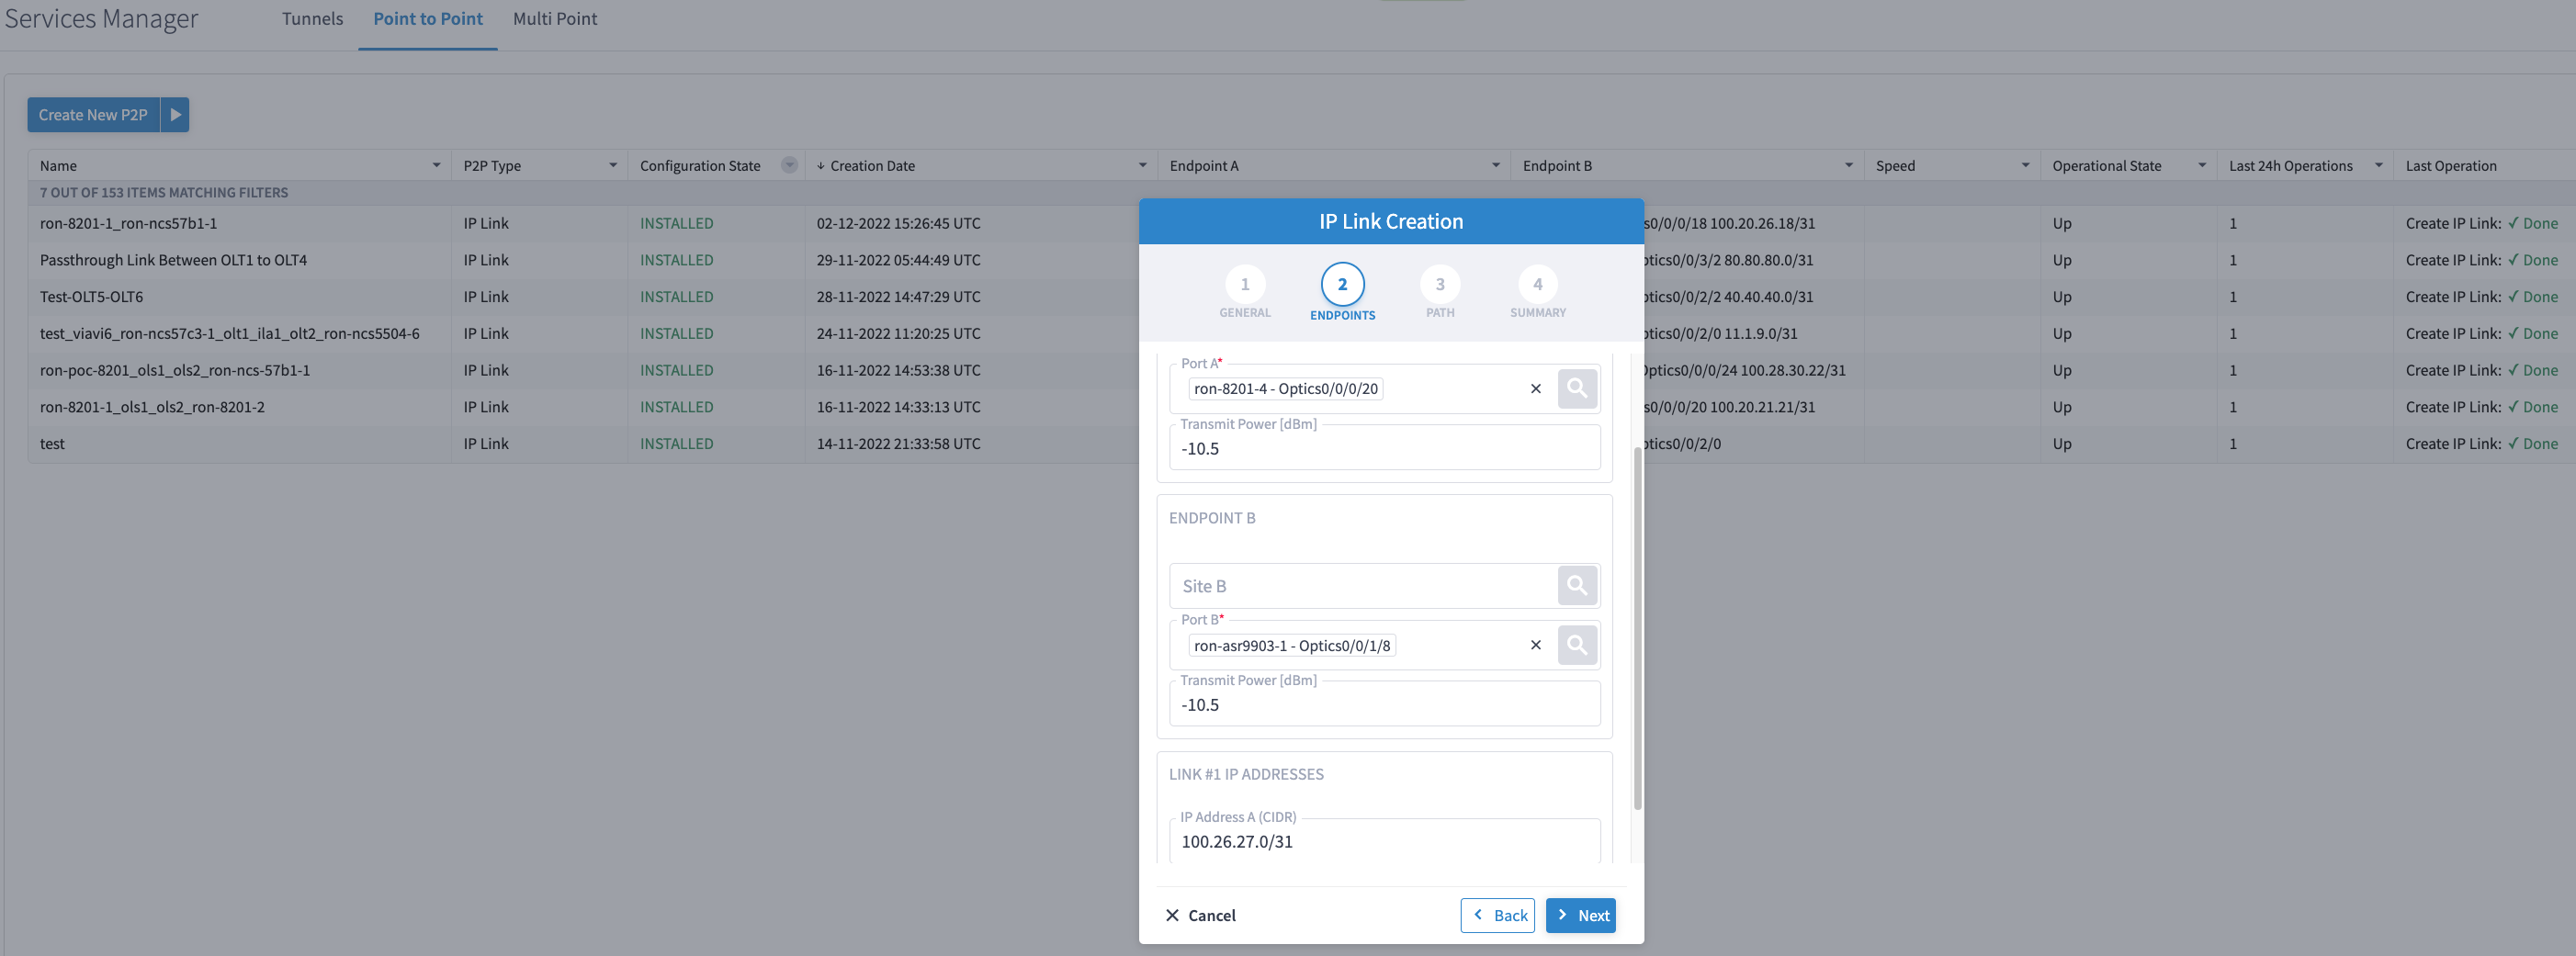Image resolution: width=2576 pixels, height=956 pixels.
Task: Jump to wizard step 4 Summary
Action: click(x=1537, y=284)
